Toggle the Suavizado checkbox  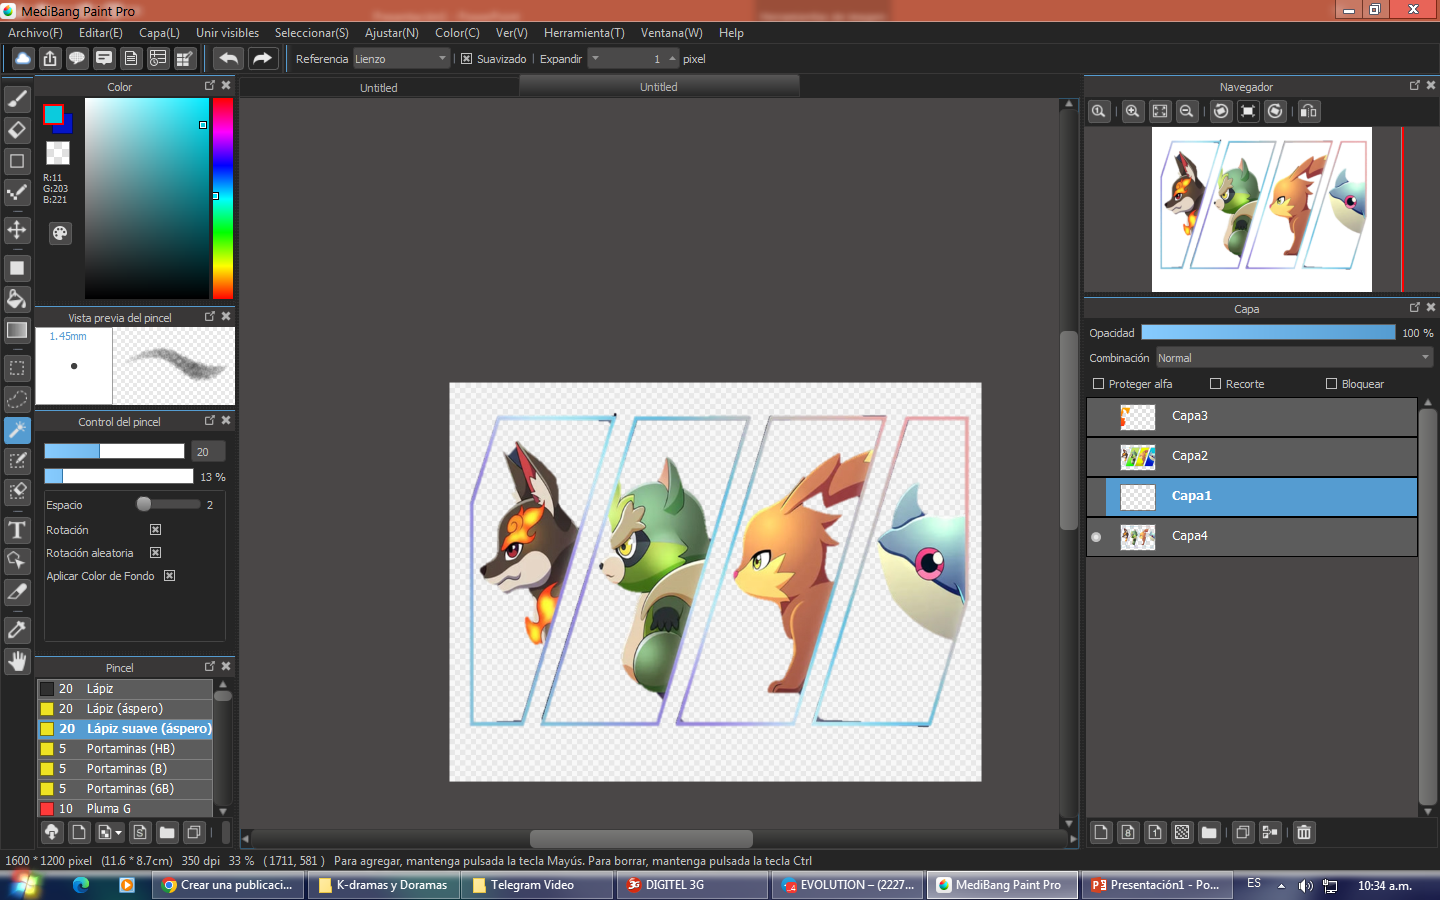(466, 59)
